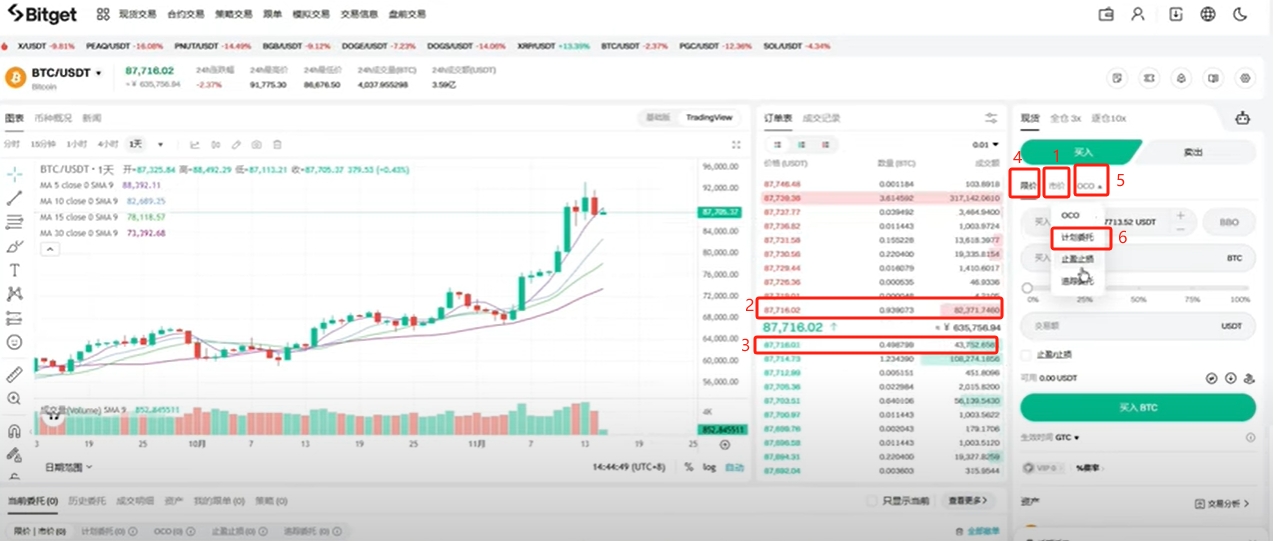Open the 日期范围 date range dropdown
This screenshot has height=541, width=1274.
pyautogui.click(x=68, y=467)
